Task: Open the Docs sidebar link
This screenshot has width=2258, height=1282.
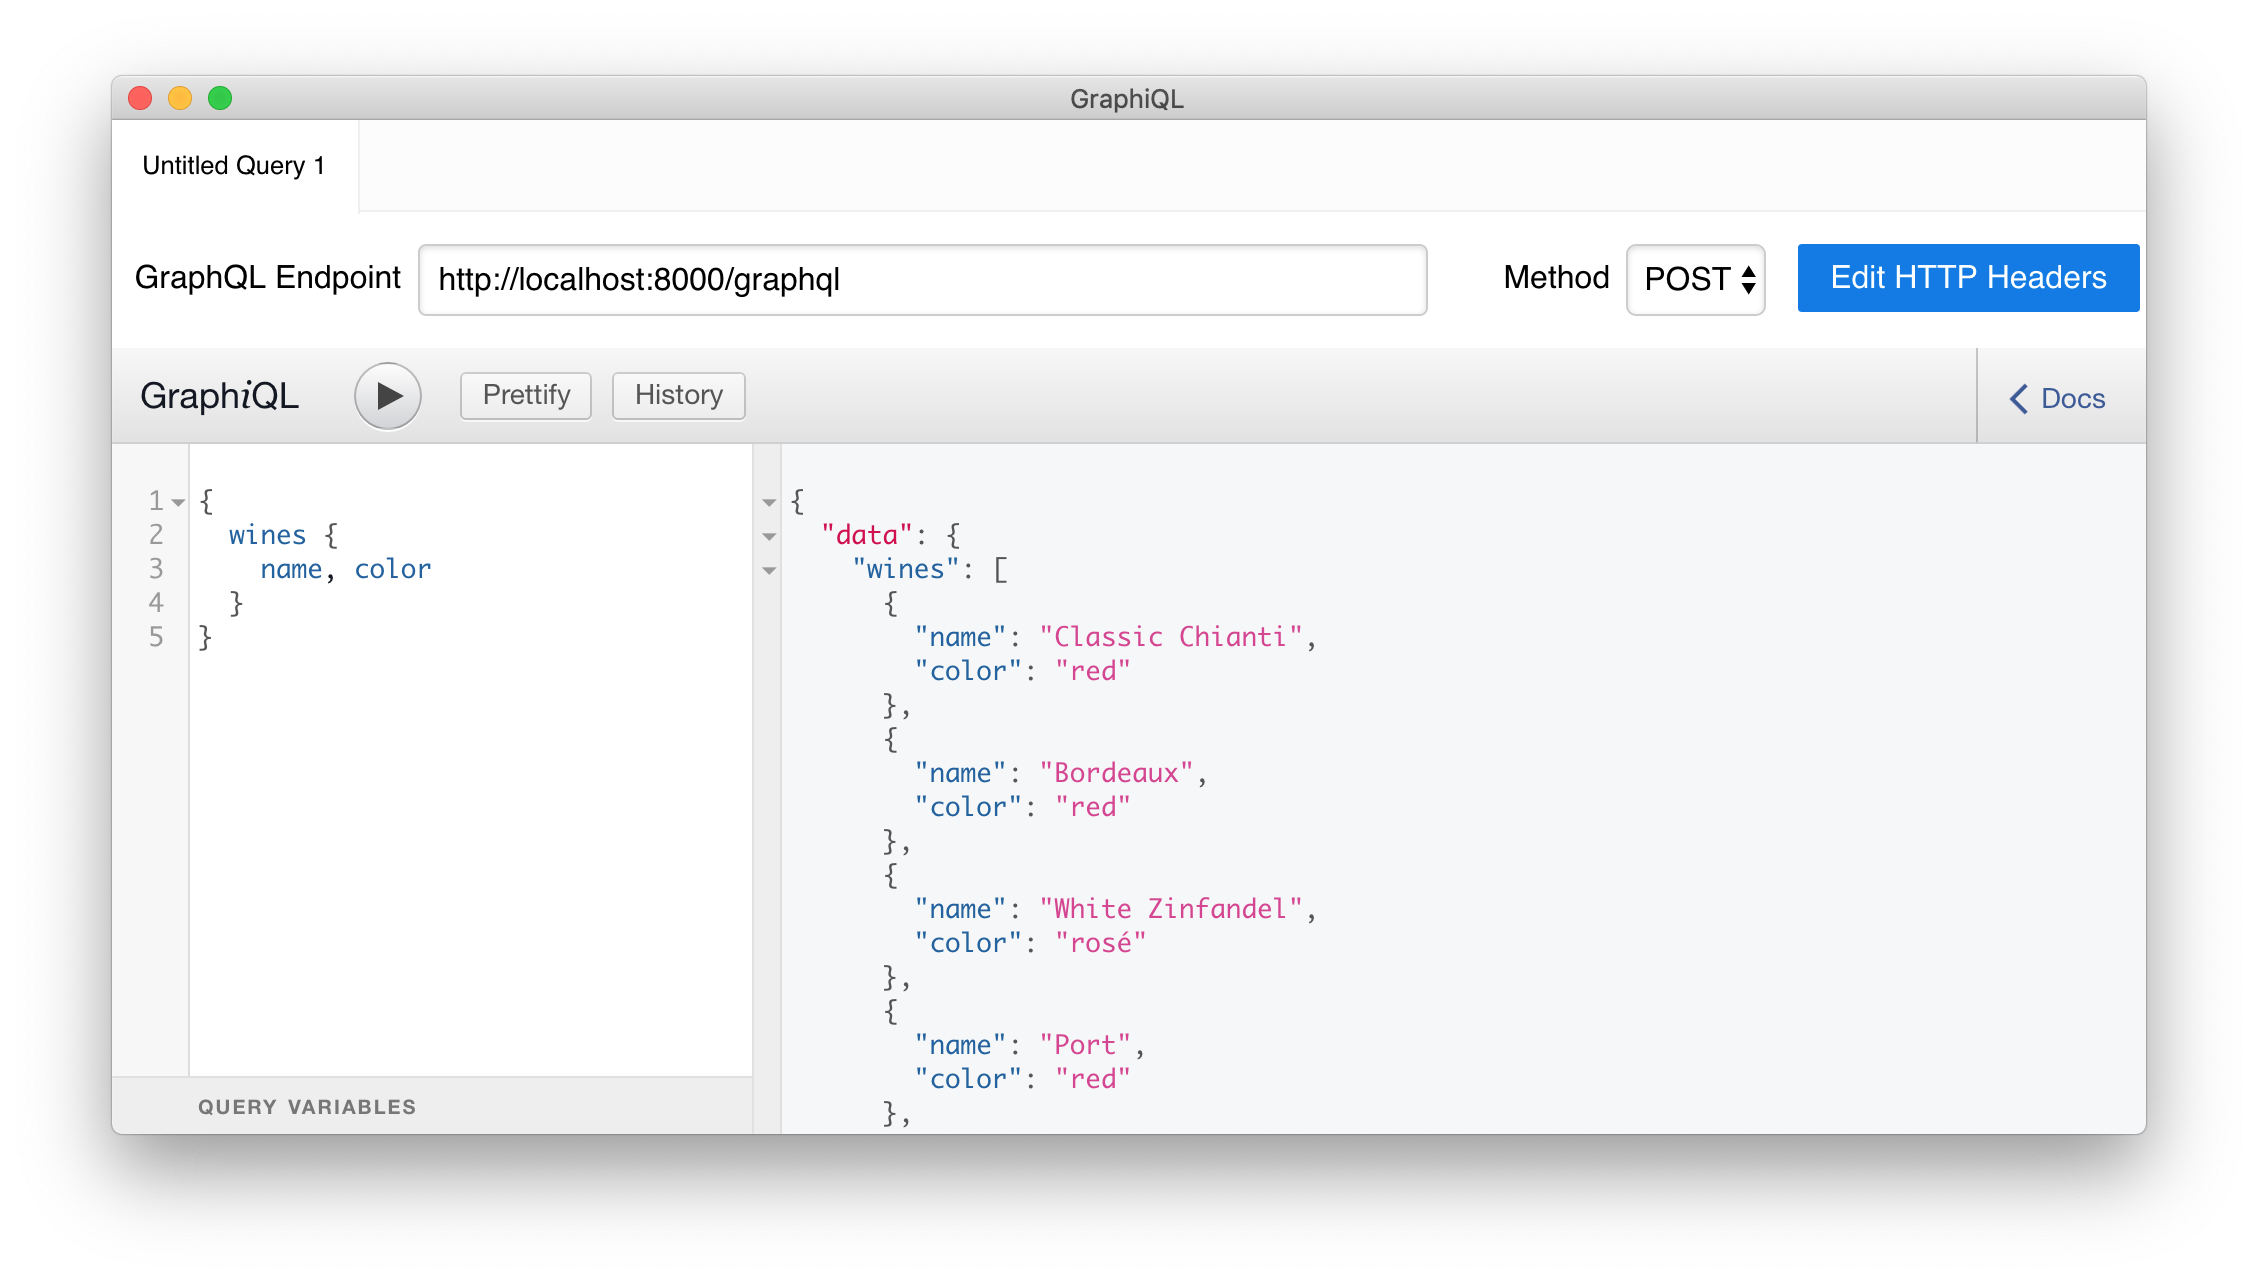Action: [2072, 399]
